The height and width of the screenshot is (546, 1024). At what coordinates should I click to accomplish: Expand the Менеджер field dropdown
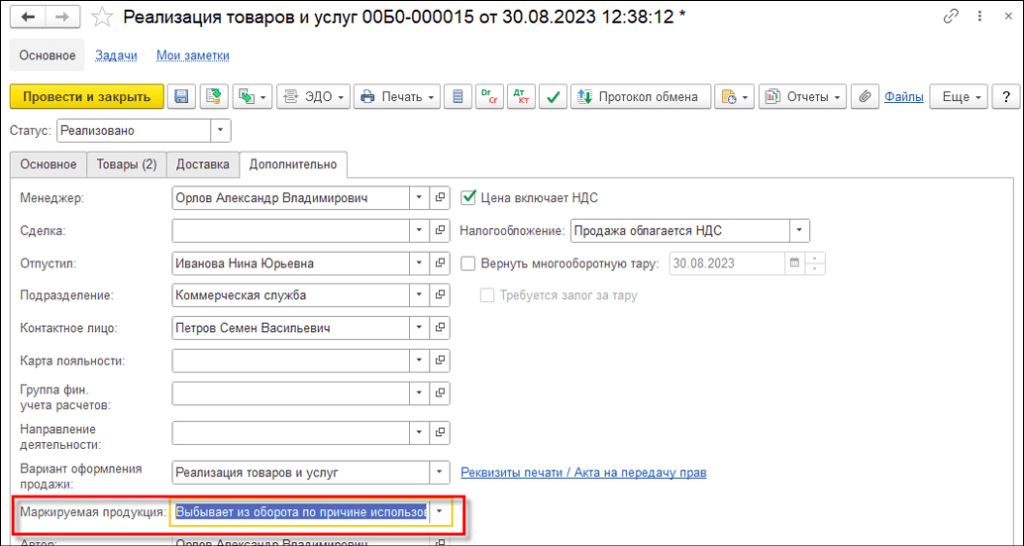419,198
